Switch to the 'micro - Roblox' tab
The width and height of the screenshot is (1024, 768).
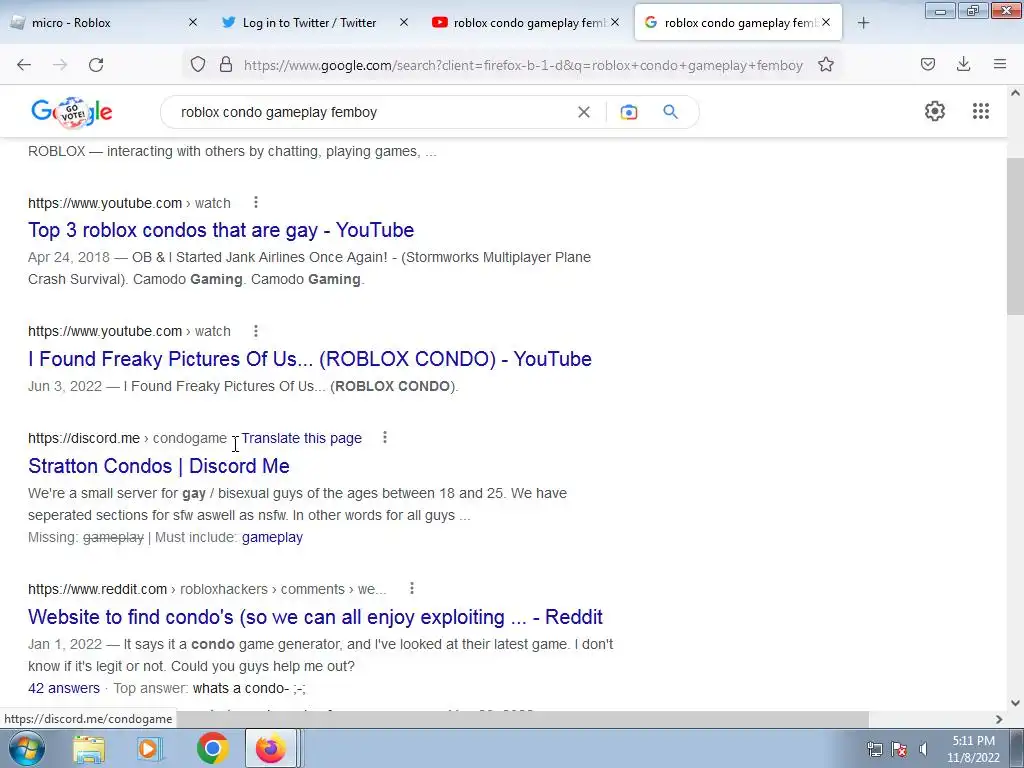tap(104, 23)
